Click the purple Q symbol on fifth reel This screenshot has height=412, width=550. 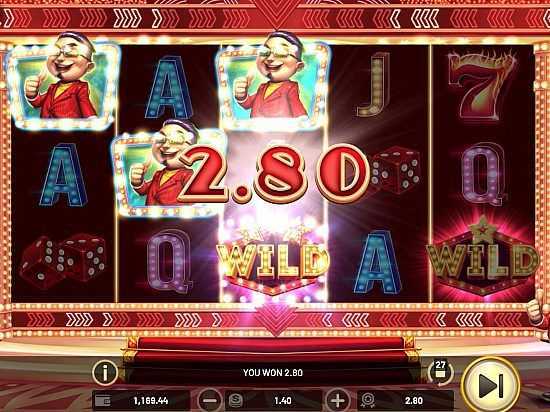(x=483, y=174)
